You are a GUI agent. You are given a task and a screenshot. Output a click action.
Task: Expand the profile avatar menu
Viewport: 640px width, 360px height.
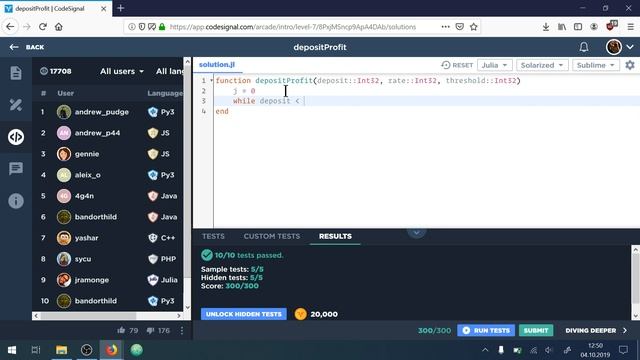pyautogui.click(x=620, y=47)
